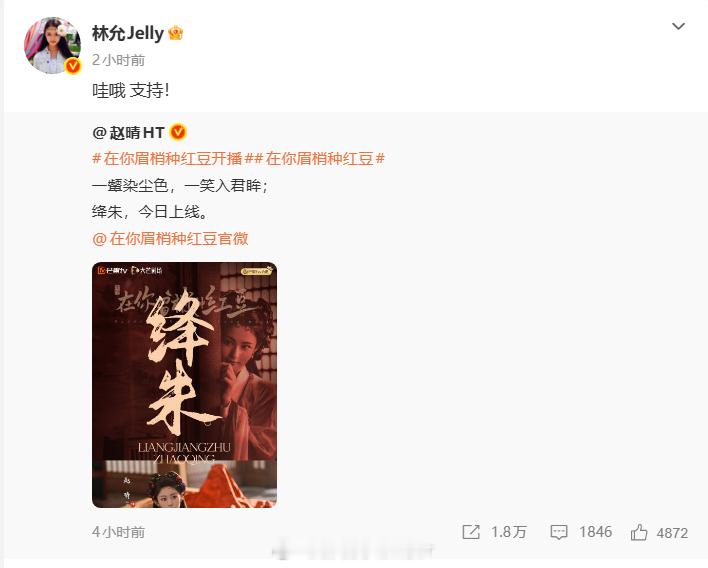Open the mentioned user @赵晴HT
The width and height of the screenshot is (708, 568).
pos(128,133)
